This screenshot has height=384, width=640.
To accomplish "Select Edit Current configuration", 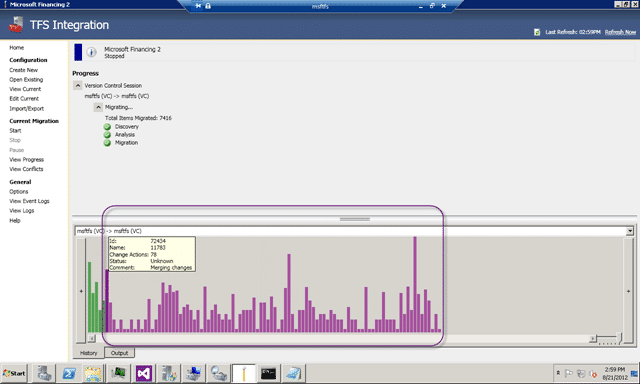I will 24,98.
